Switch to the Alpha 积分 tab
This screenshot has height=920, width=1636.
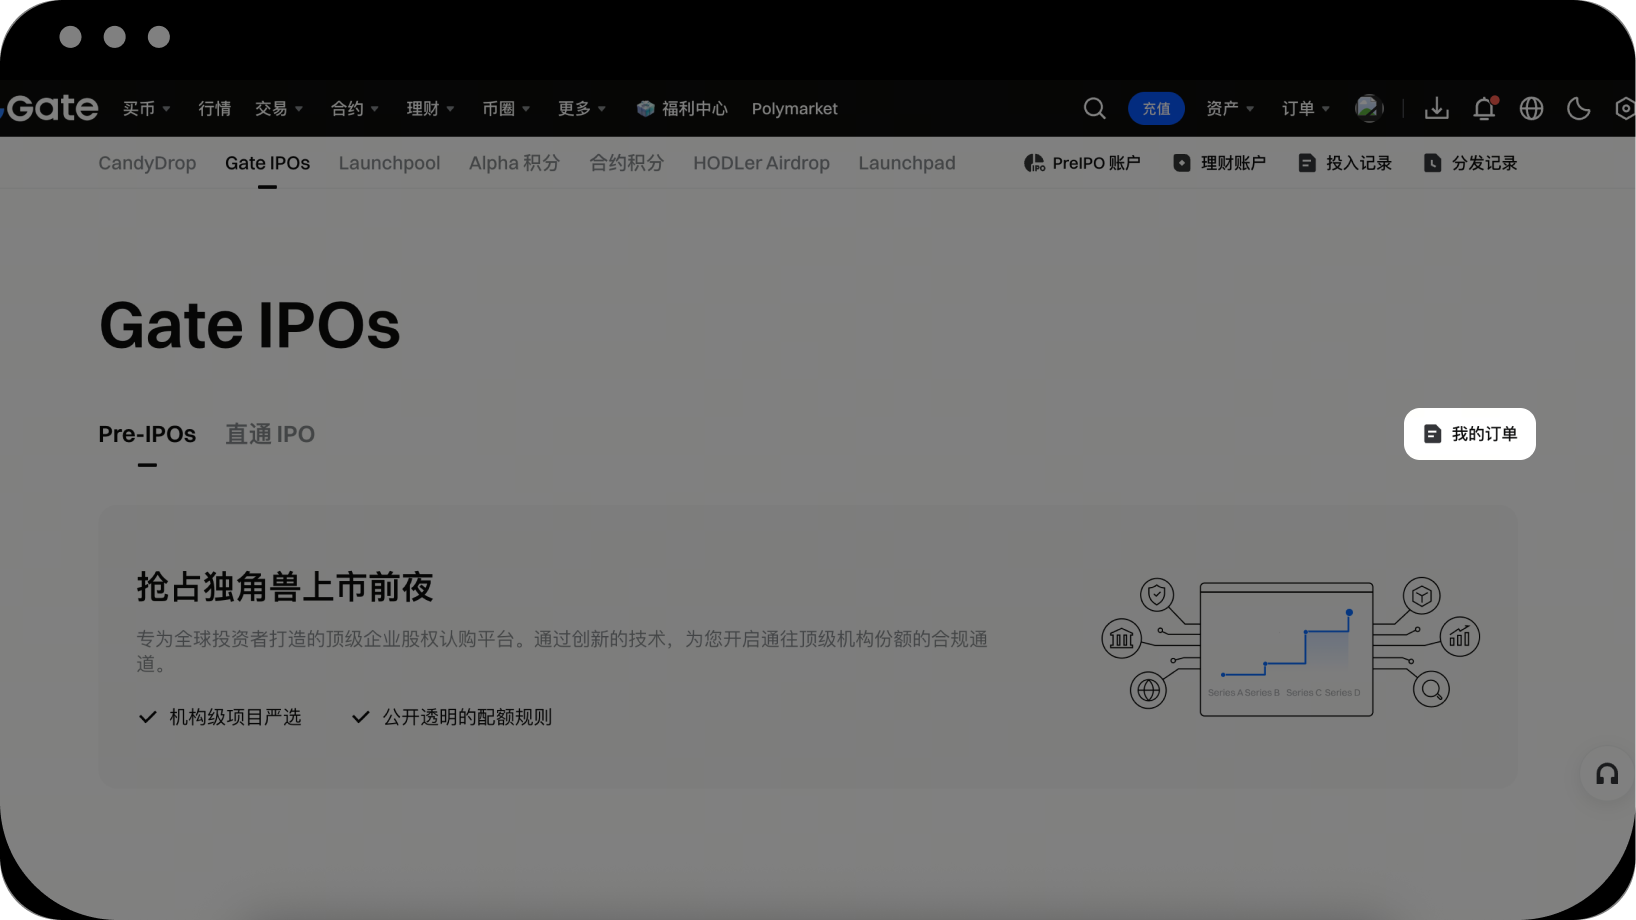click(514, 163)
